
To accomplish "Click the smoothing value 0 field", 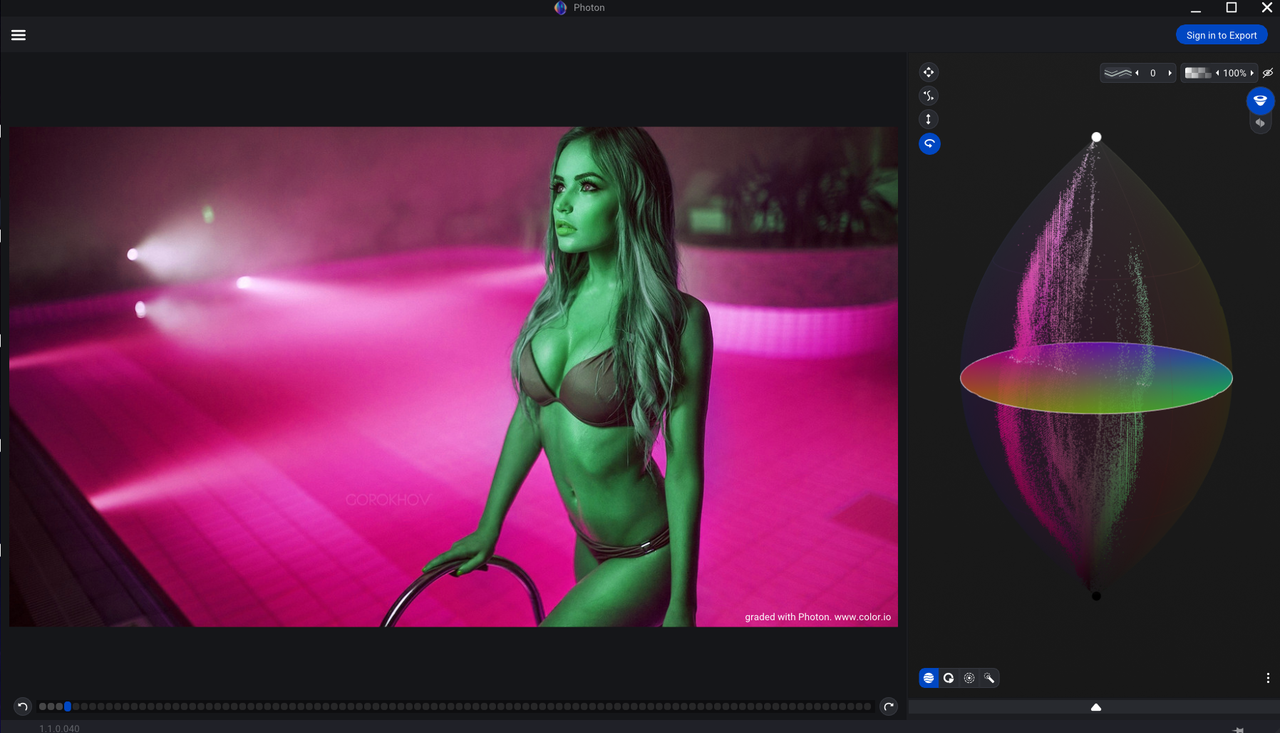I will pos(1153,73).
